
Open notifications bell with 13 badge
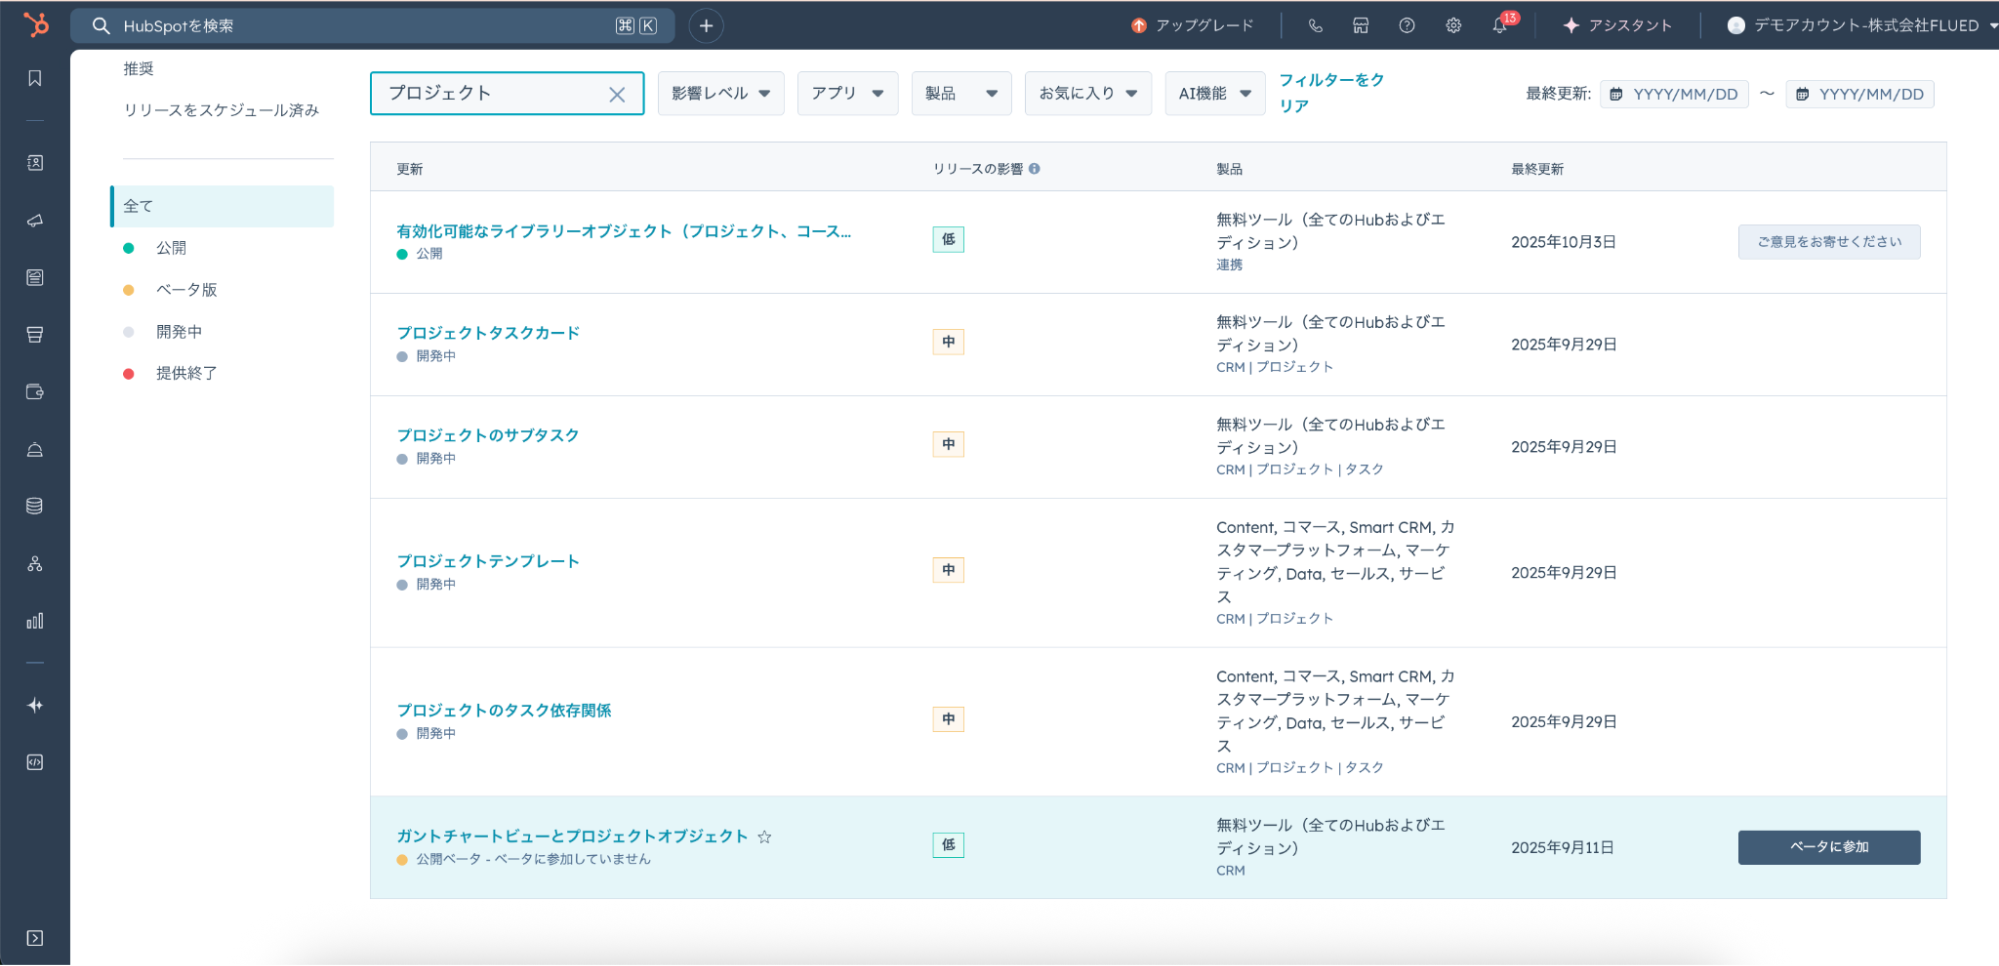1499,26
